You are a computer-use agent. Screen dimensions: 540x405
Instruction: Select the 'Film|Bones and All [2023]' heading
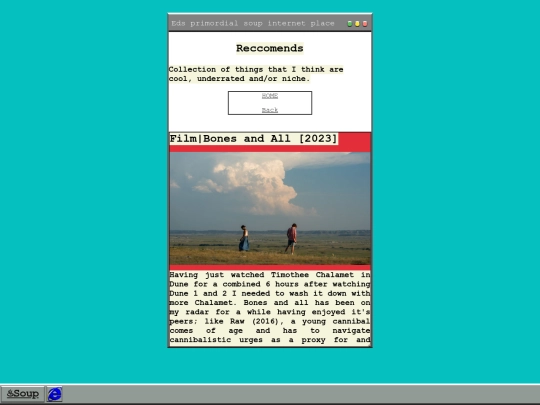pos(253,139)
